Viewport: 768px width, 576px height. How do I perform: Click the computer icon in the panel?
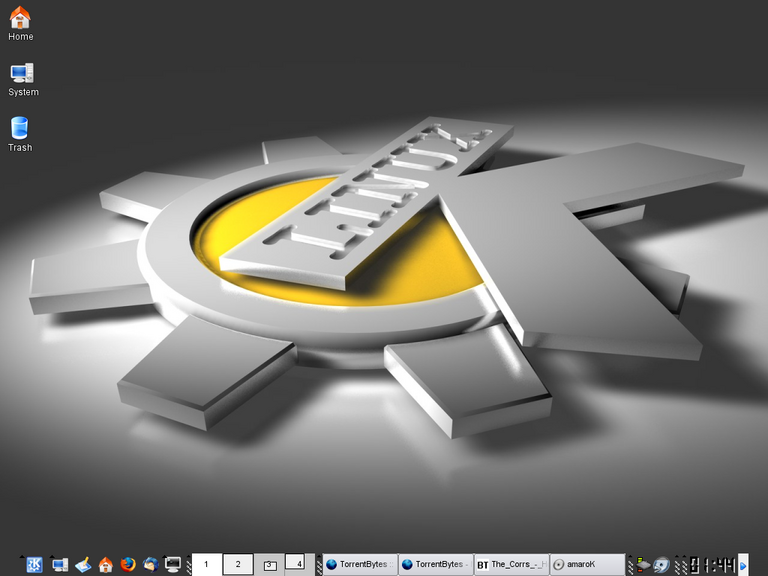pos(60,565)
